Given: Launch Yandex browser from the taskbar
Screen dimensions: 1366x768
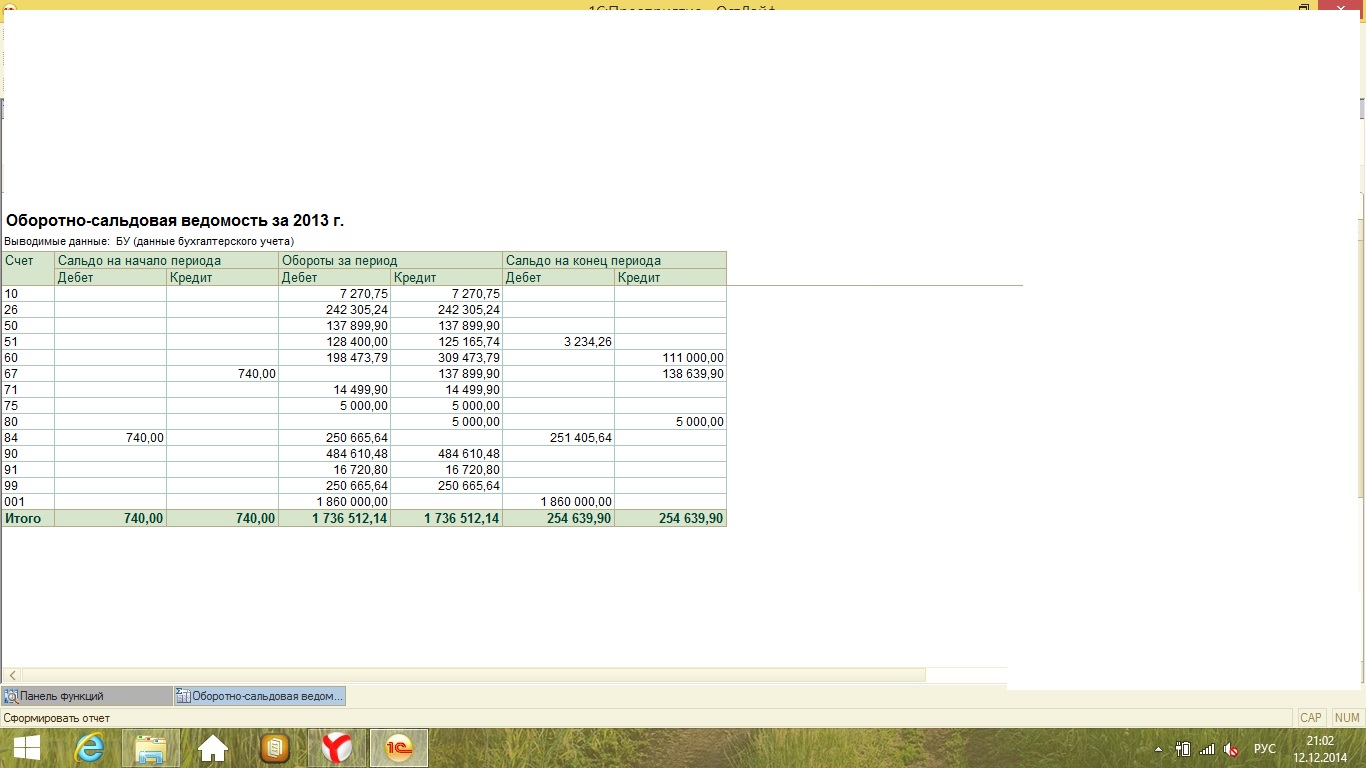Looking at the screenshot, I should point(337,748).
